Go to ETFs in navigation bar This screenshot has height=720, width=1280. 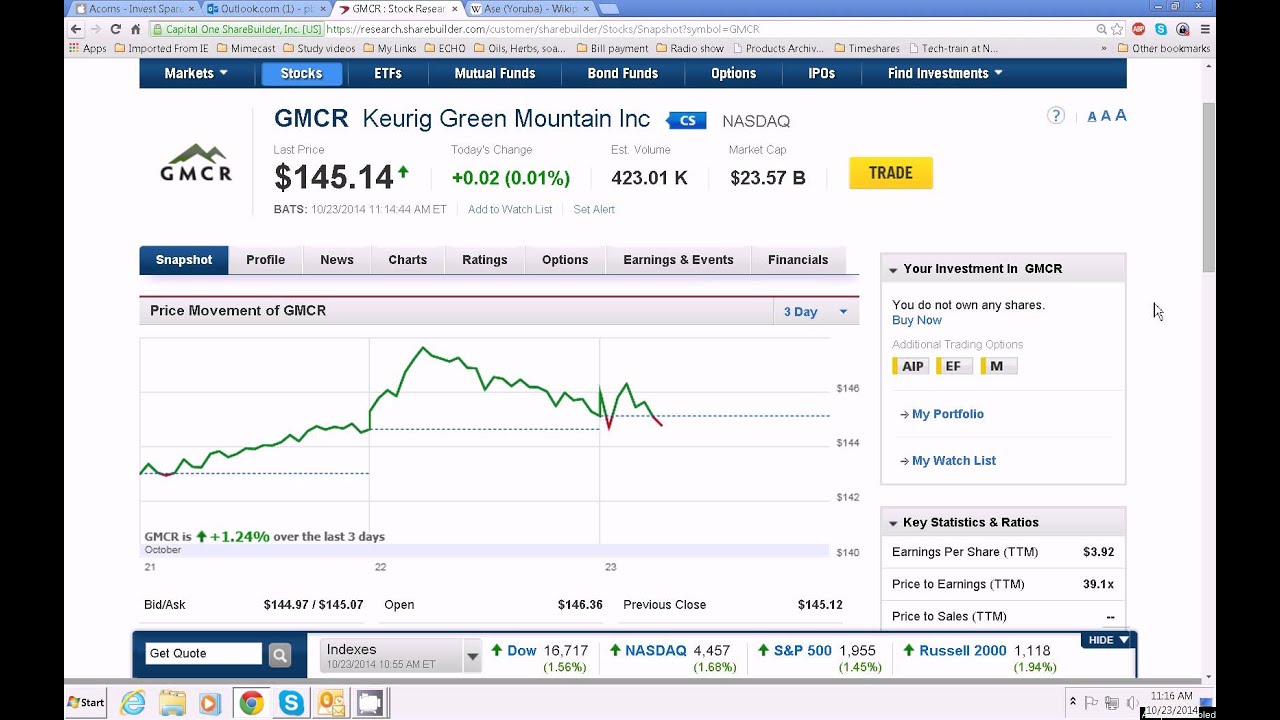[x=388, y=73]
